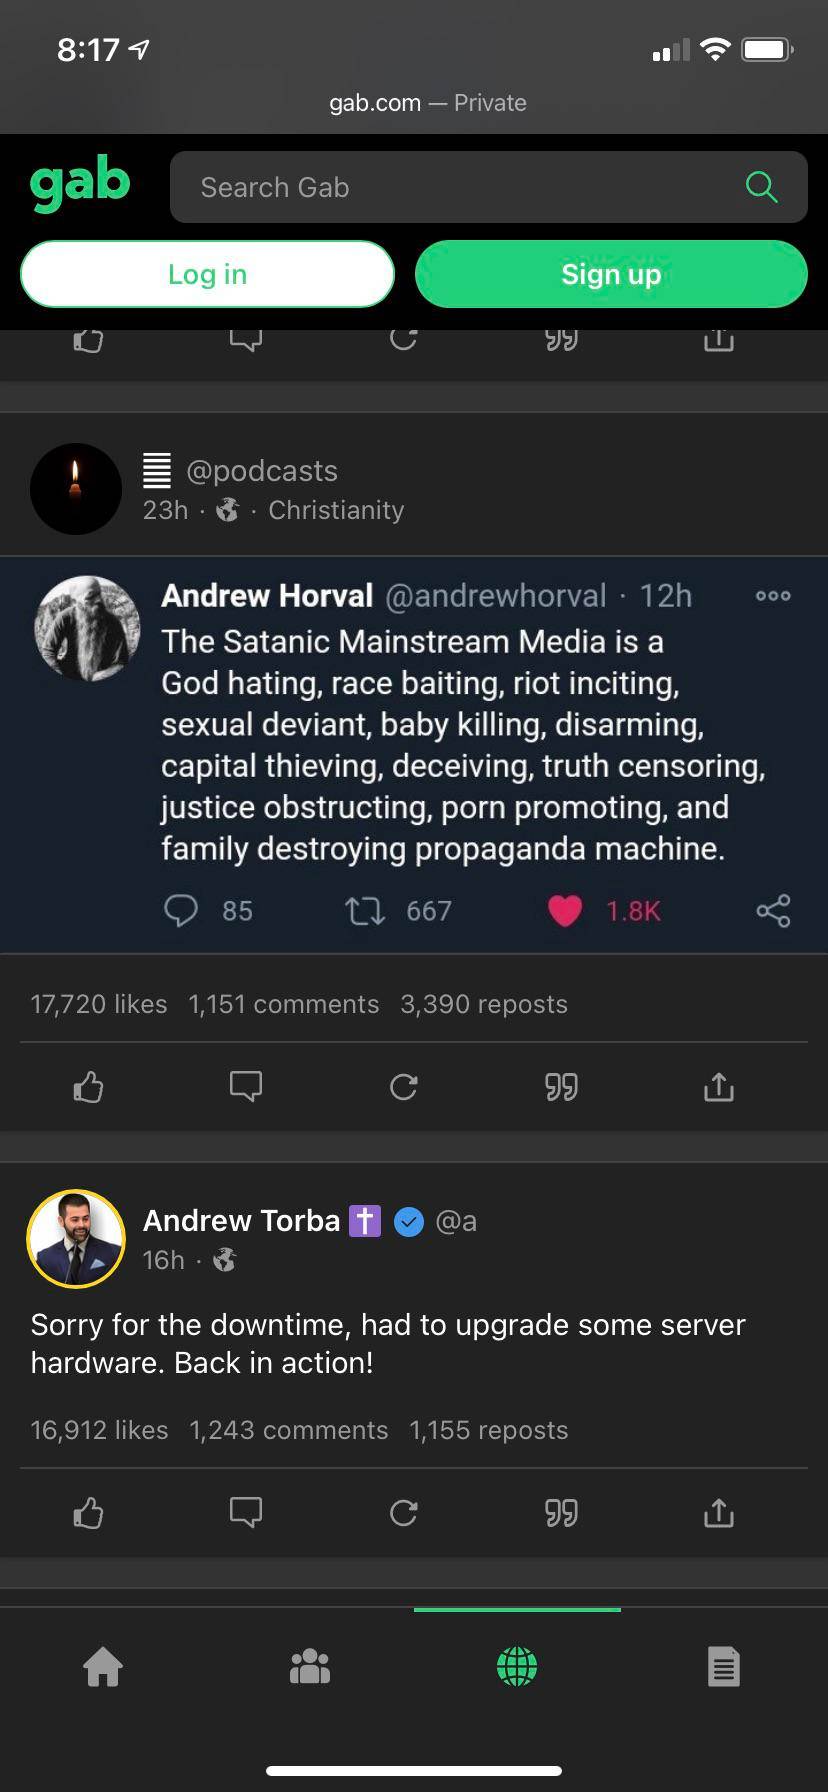Viewport: 828px width, 1792px height.
Task: Go to the Home tab
Action: click(103, 1667)
